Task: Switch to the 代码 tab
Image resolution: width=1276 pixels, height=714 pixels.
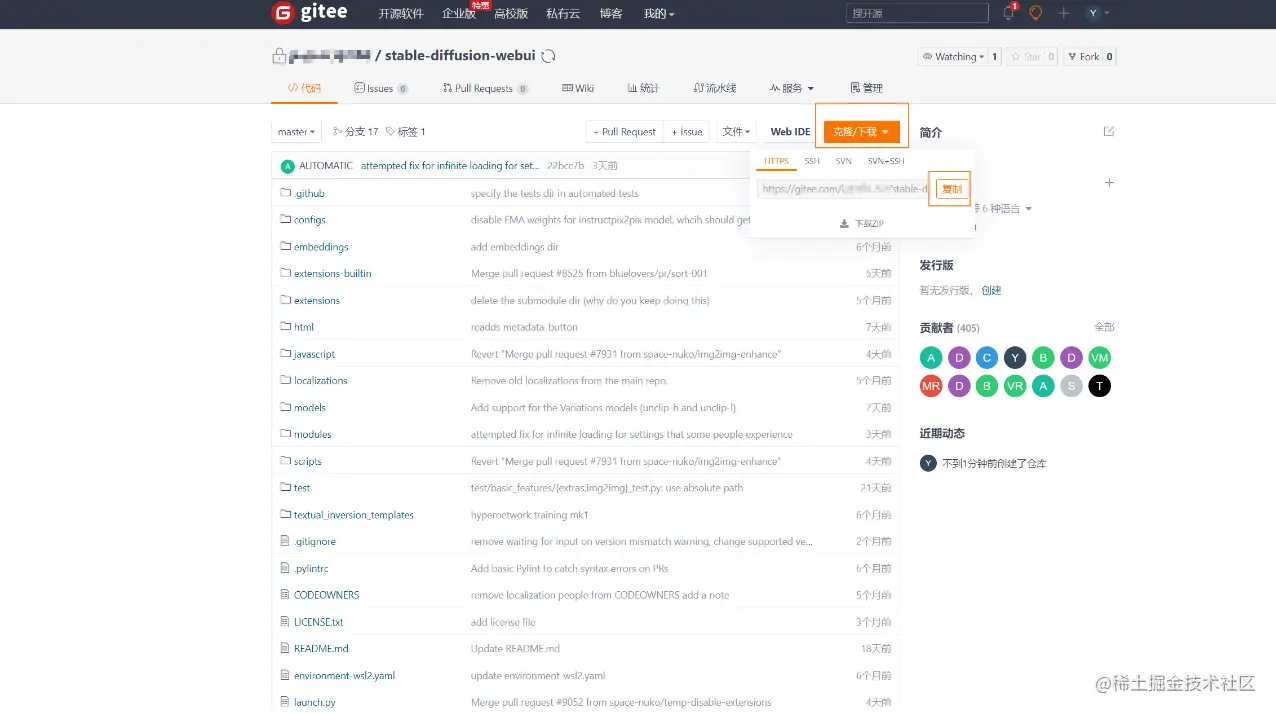Action: coord(305,88)
